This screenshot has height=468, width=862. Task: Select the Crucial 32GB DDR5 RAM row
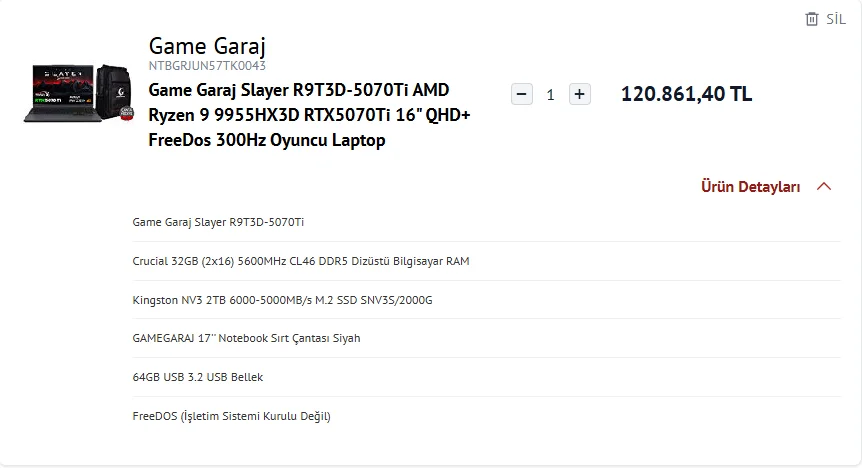pyautogui.click(x=486, y=261)
